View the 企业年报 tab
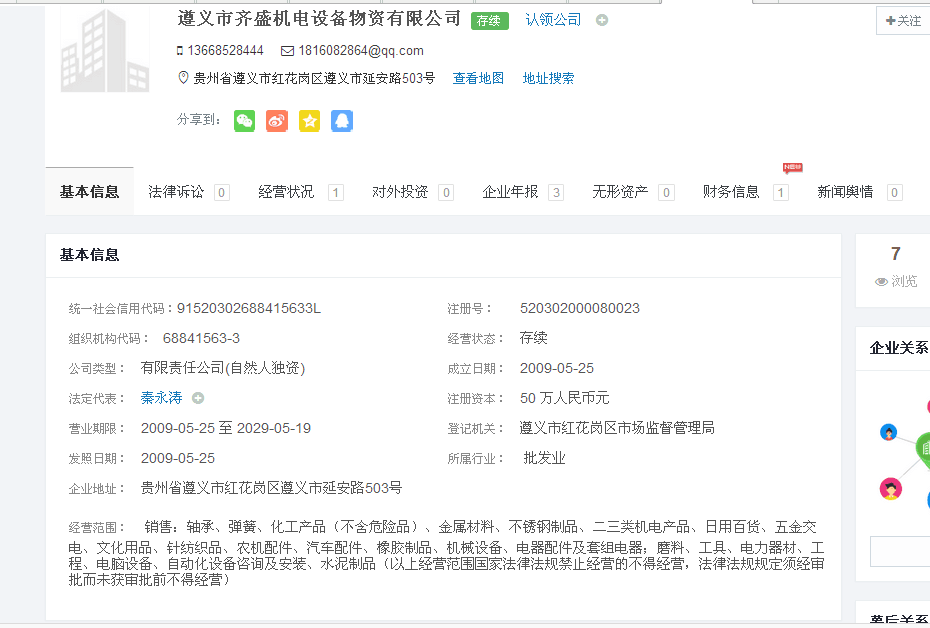 (x=510, y=192)
